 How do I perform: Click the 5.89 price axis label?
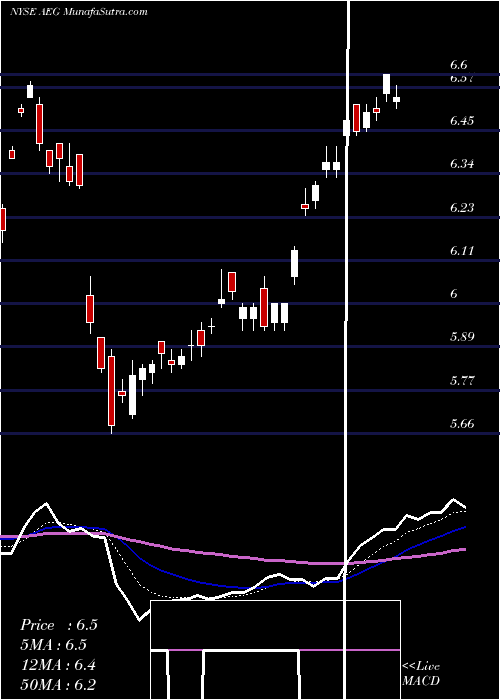coord(462,337)
